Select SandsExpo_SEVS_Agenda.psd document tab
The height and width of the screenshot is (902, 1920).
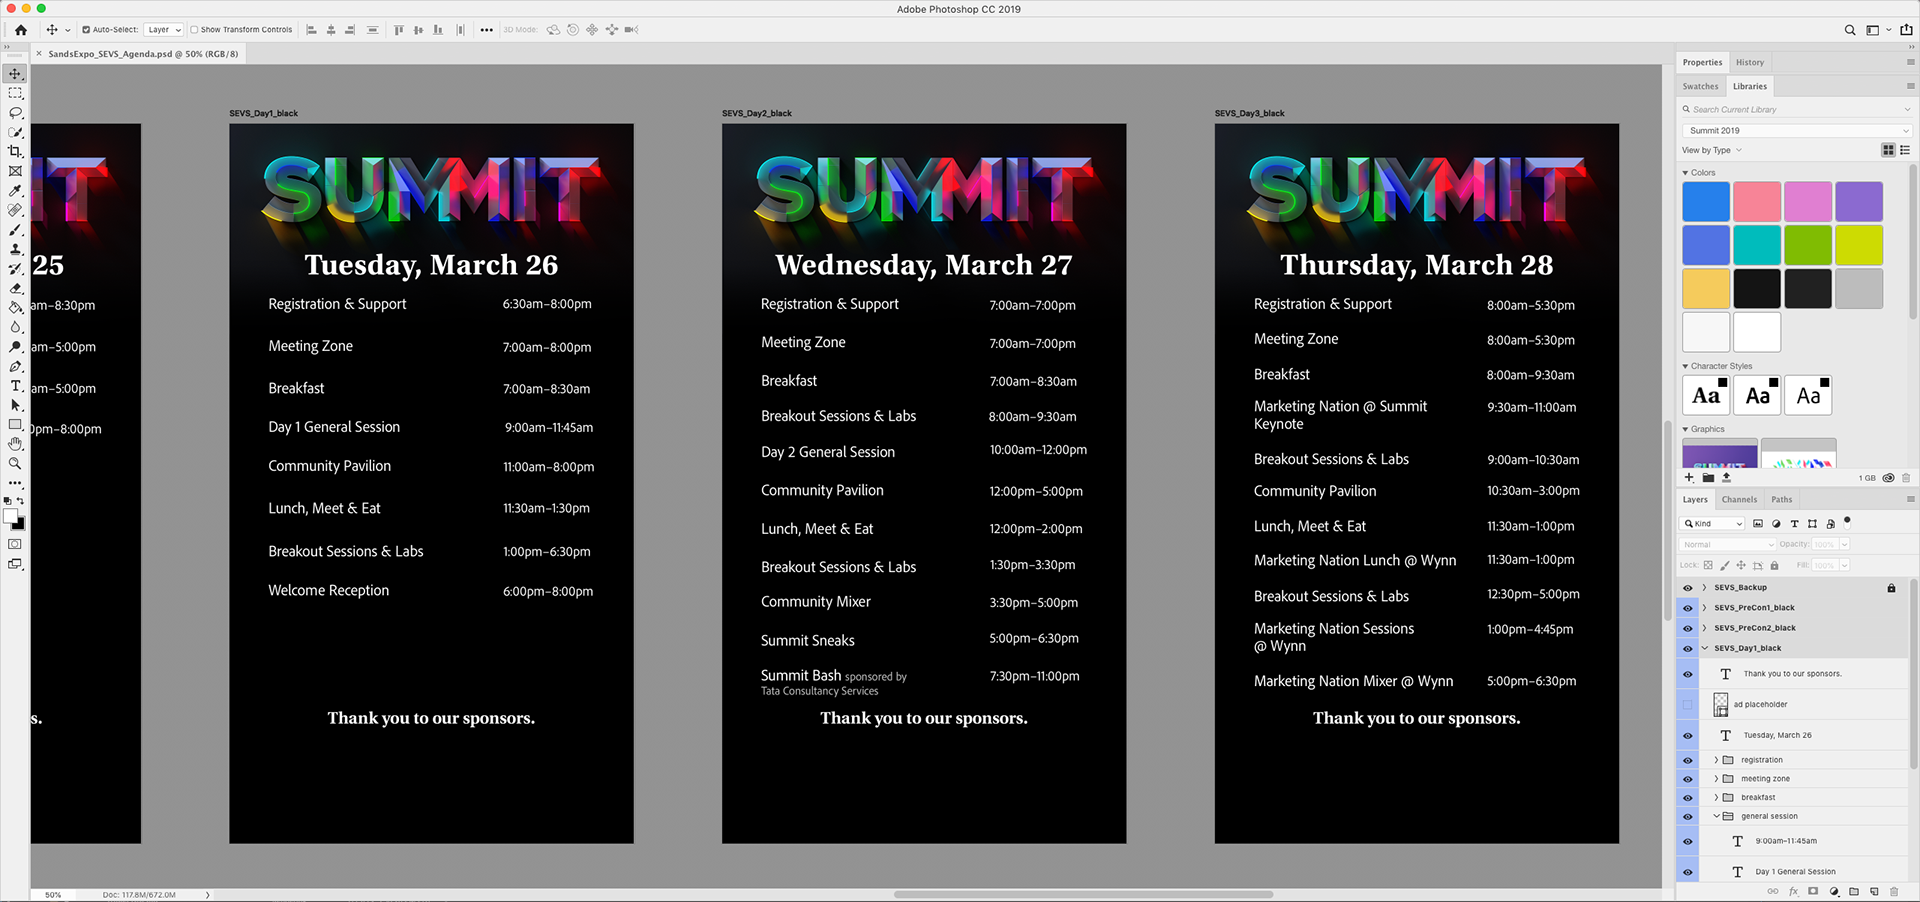click(143, 54)
